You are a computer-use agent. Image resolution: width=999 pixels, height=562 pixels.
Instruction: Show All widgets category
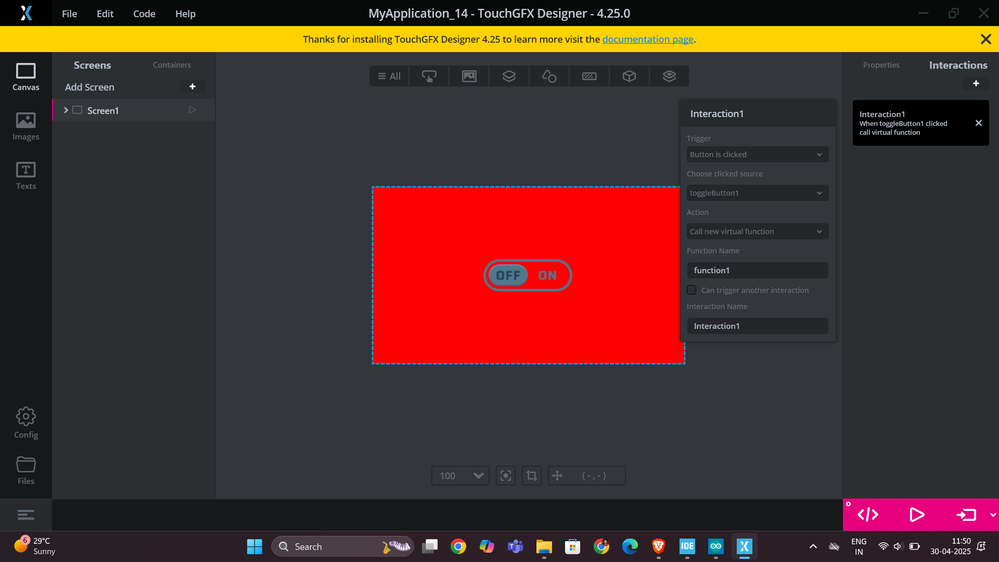click(x=389, y=76)
